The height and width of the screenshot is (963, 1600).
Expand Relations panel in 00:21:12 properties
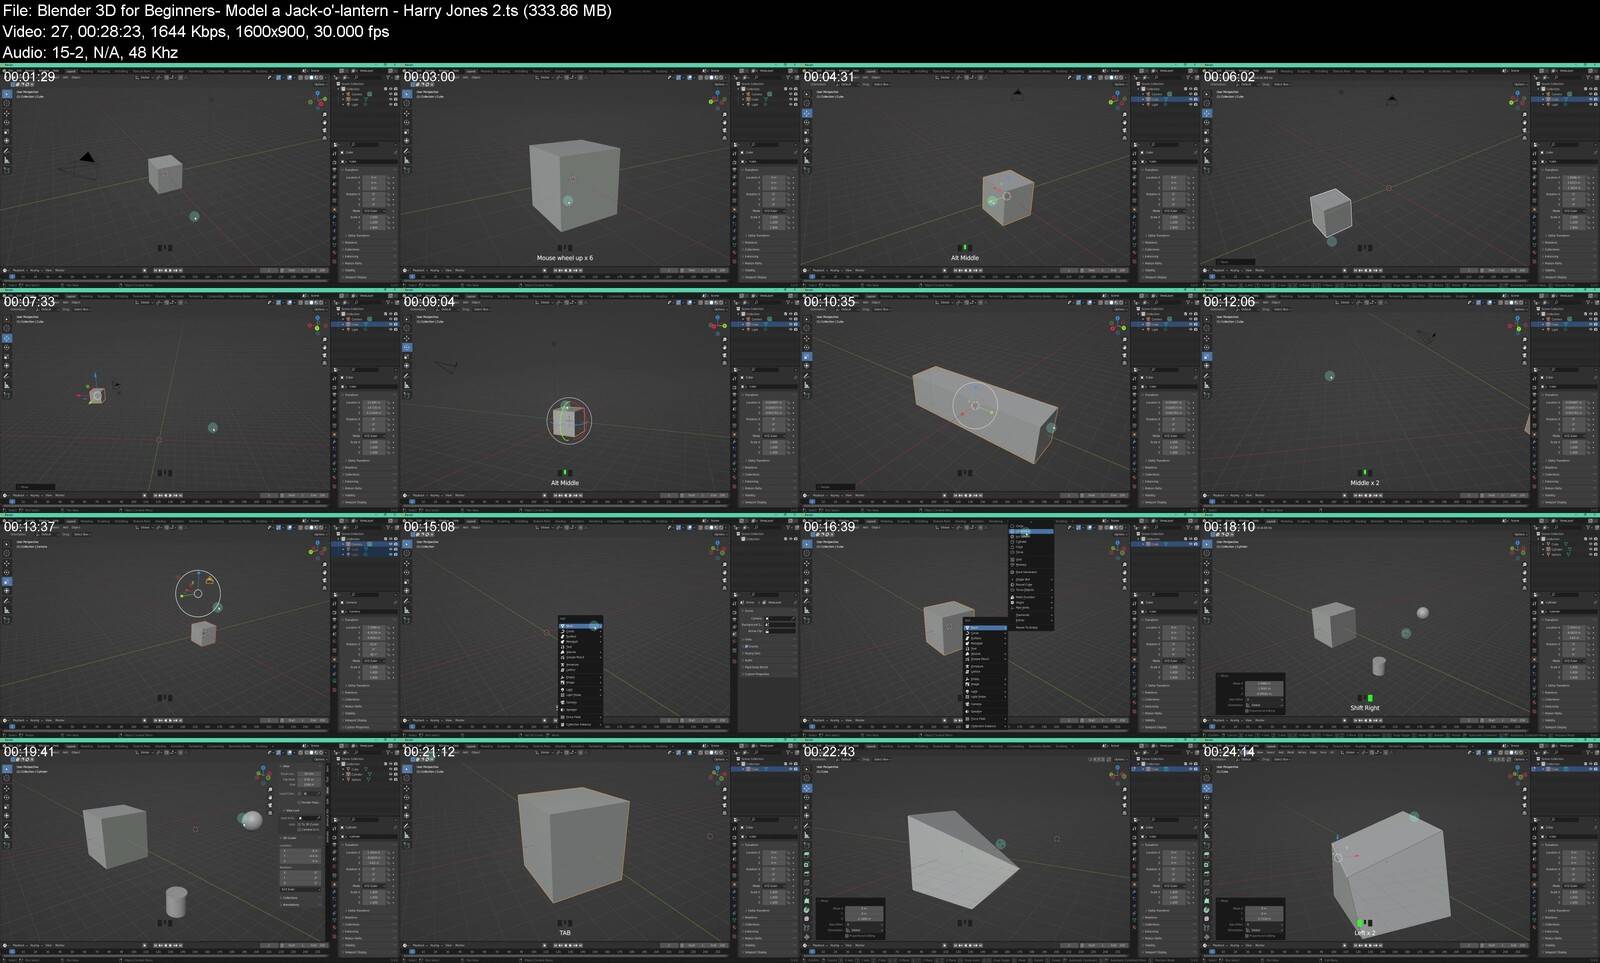coord(752,917)
